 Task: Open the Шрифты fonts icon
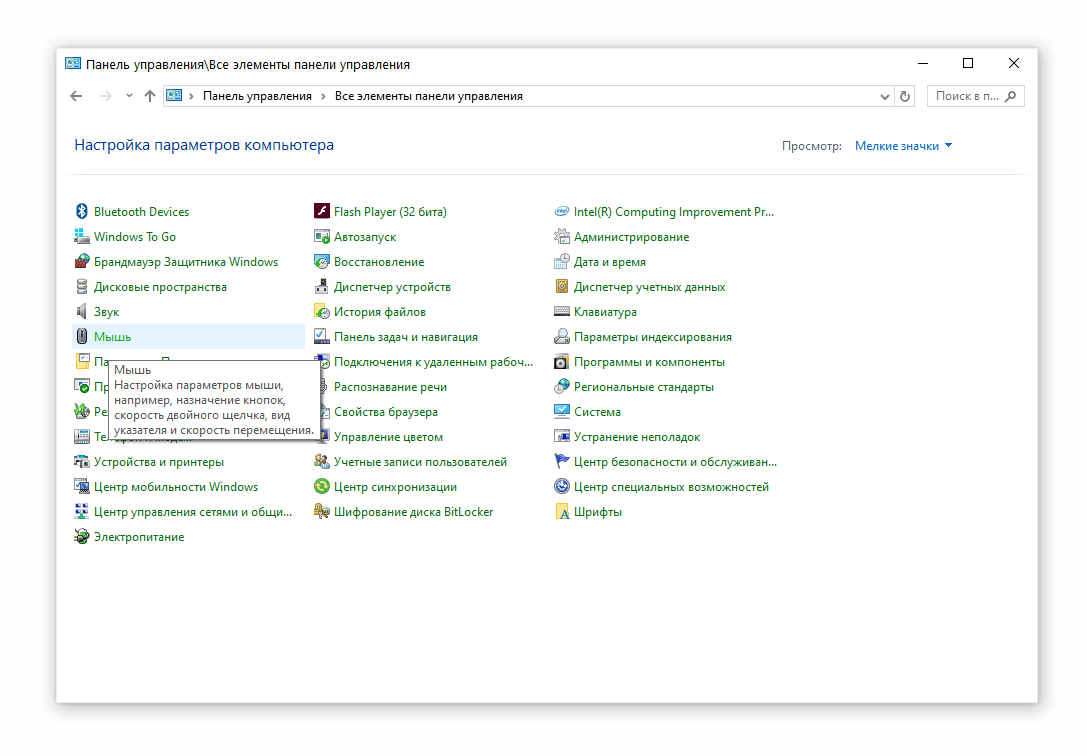(x=562, y=511)
